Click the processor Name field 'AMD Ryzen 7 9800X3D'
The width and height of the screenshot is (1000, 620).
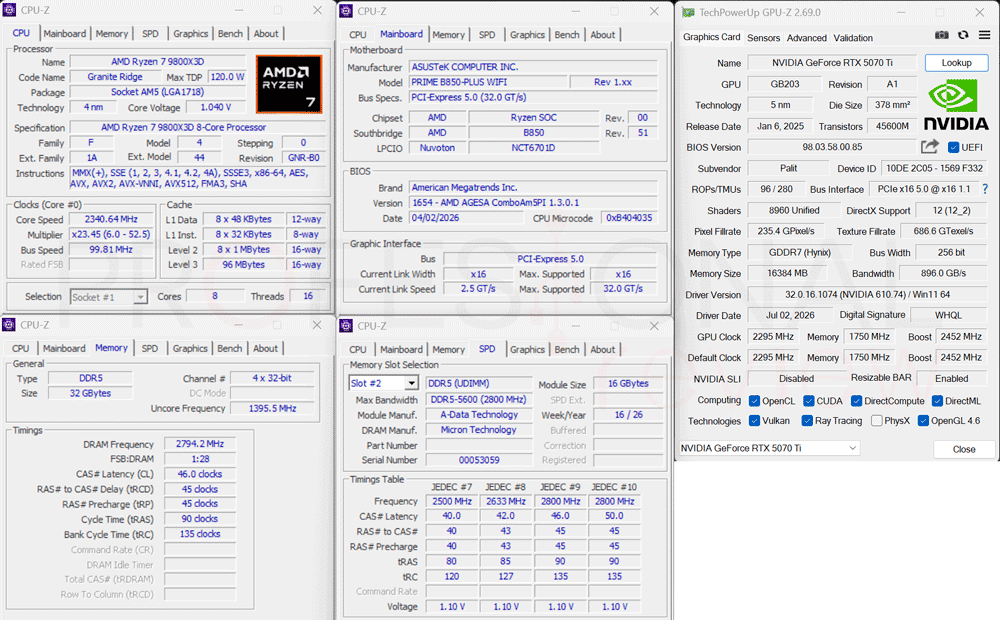[158, 62]
